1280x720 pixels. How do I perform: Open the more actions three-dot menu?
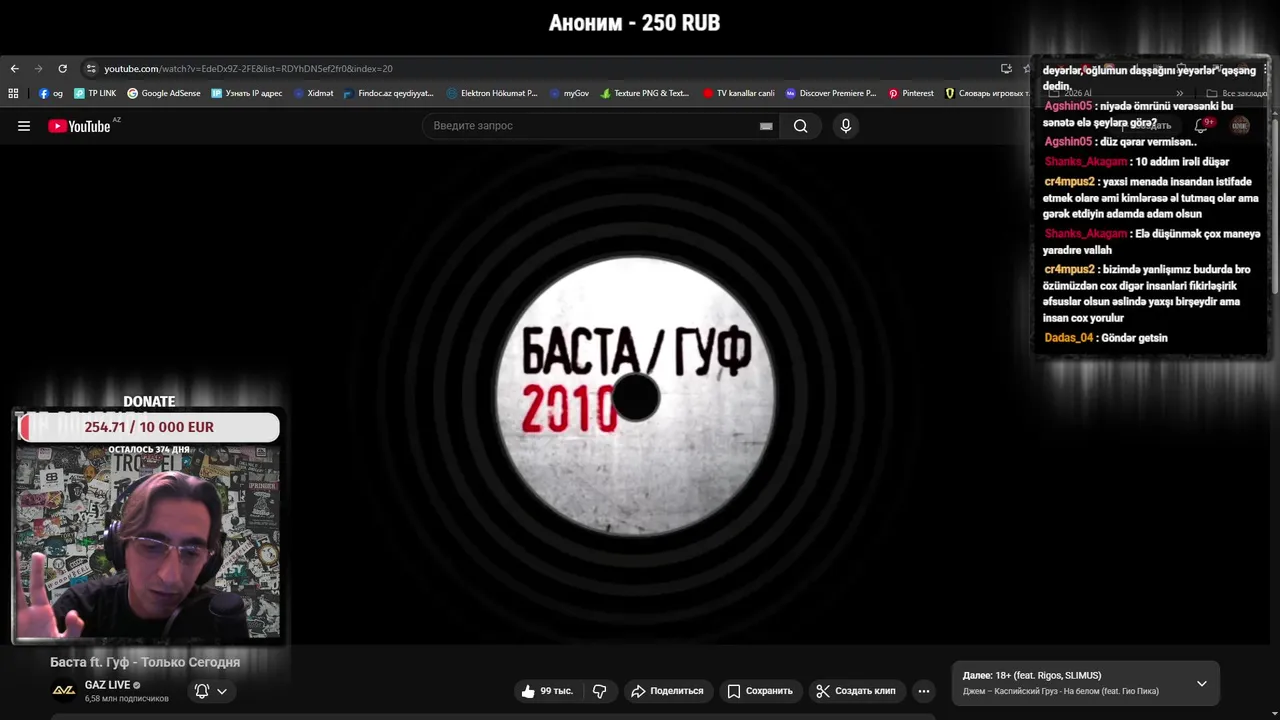(x=924, y=691)
